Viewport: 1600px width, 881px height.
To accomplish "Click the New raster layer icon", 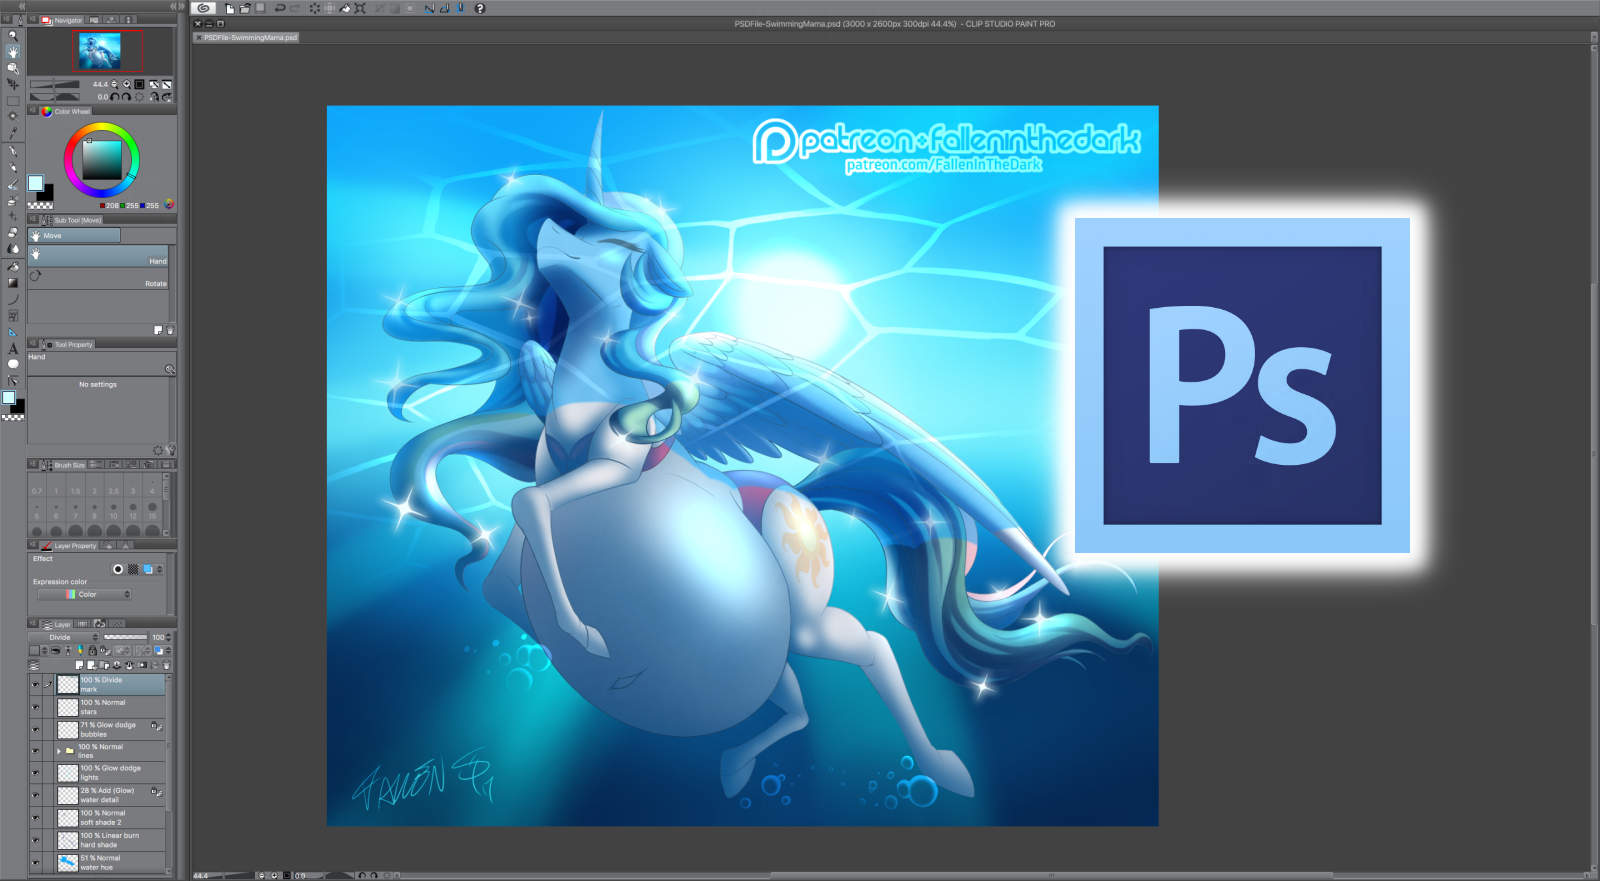I will [79, 665].
